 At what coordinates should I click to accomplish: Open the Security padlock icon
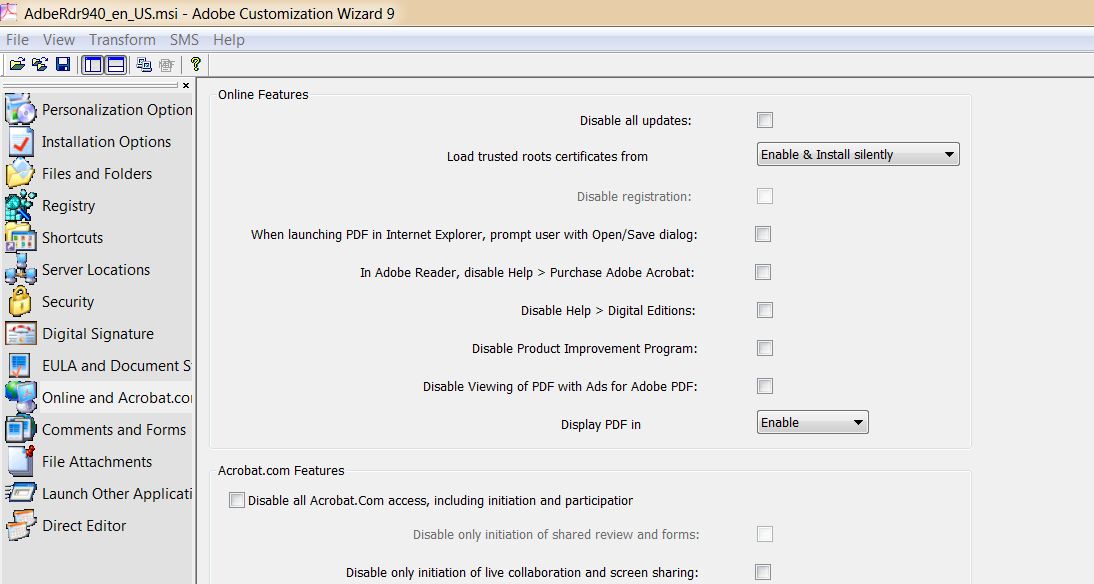20,302
